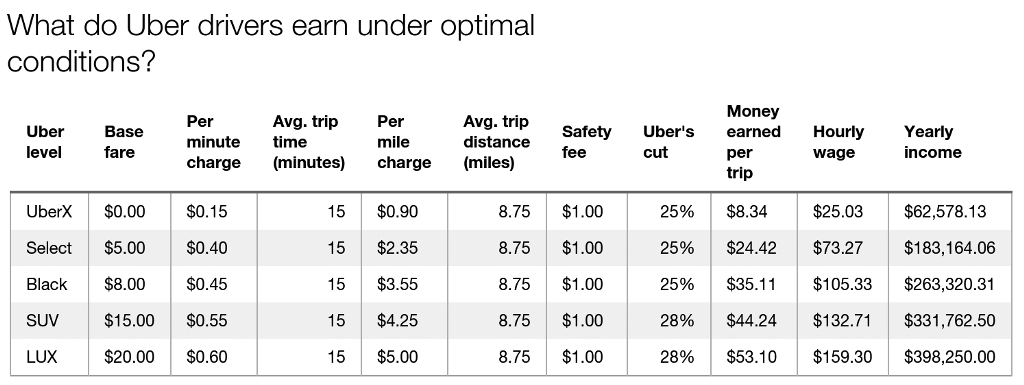
Task: Select the $398,250.00 yearly income cell
Action: pyautogui.click(x=950, y=357)
